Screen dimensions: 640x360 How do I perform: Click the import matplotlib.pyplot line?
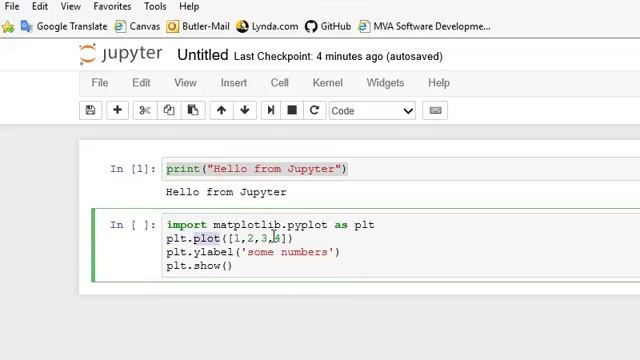pyautogui.click(x=270, y=225)
